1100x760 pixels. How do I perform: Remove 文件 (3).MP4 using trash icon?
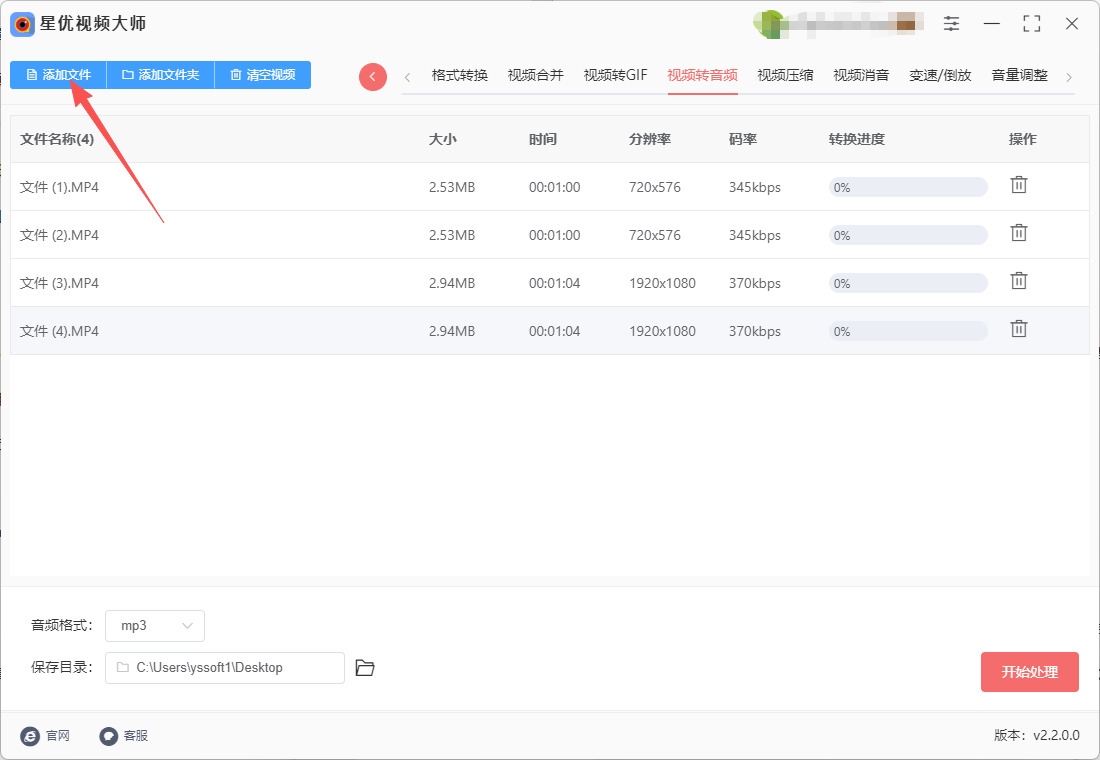coord(1018,281)
